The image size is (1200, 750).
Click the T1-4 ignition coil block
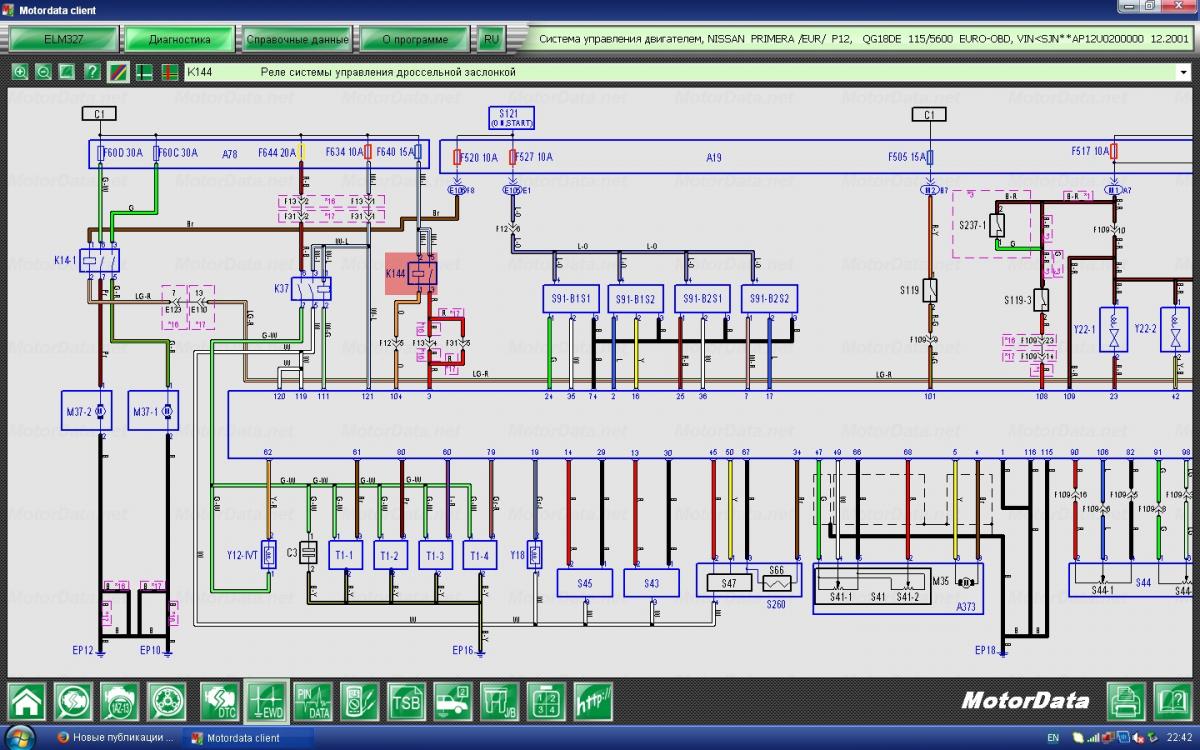click(480, 556)
